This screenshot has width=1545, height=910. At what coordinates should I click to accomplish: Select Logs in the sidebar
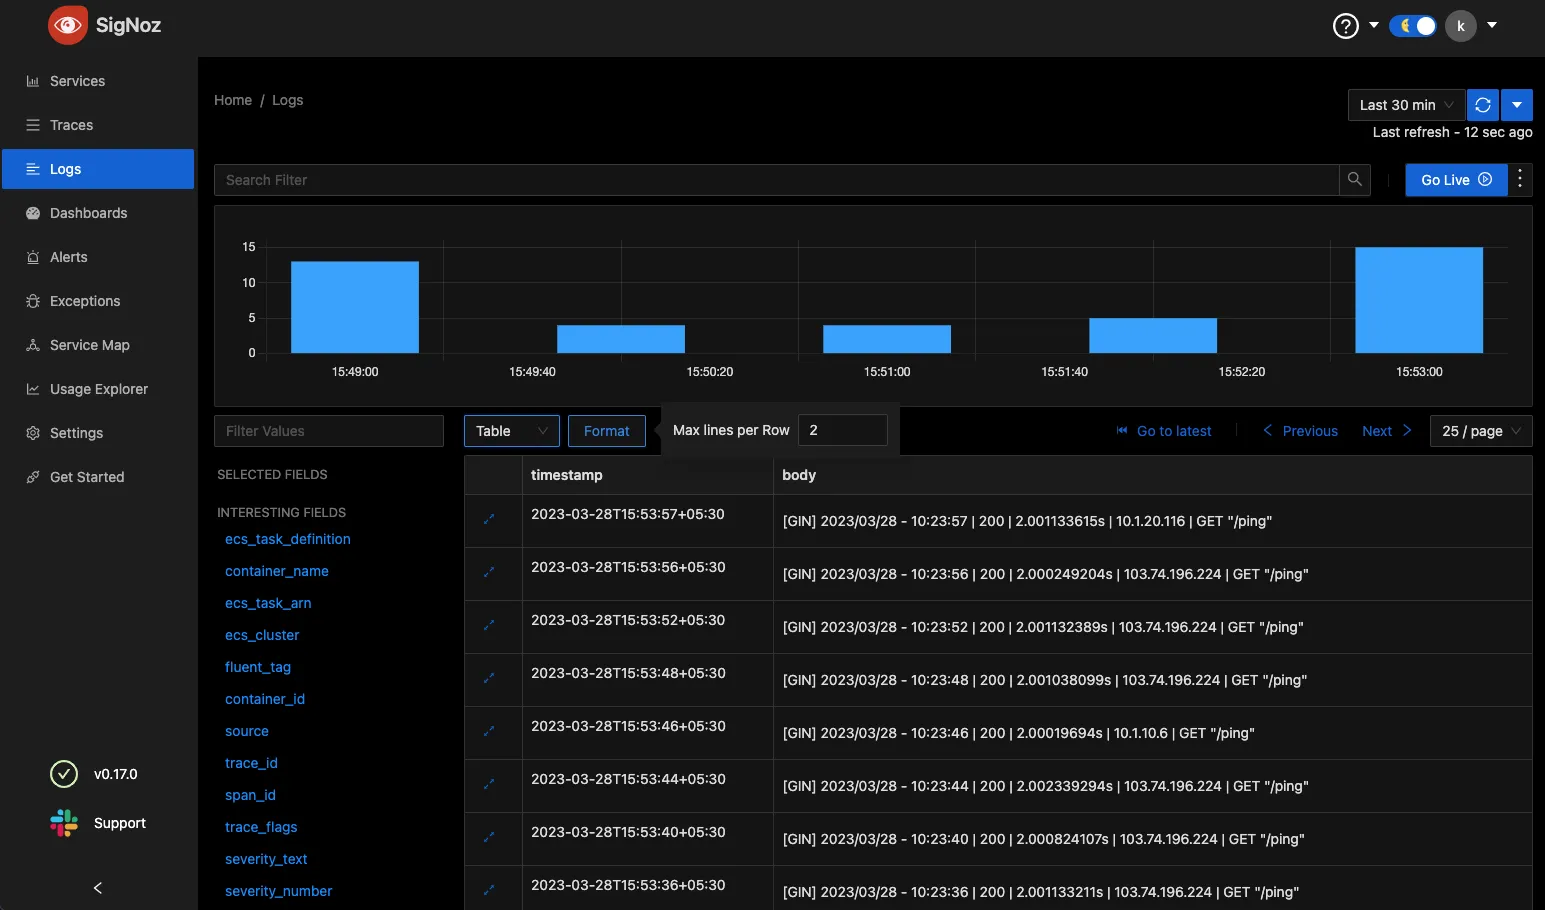coord(98,169)
